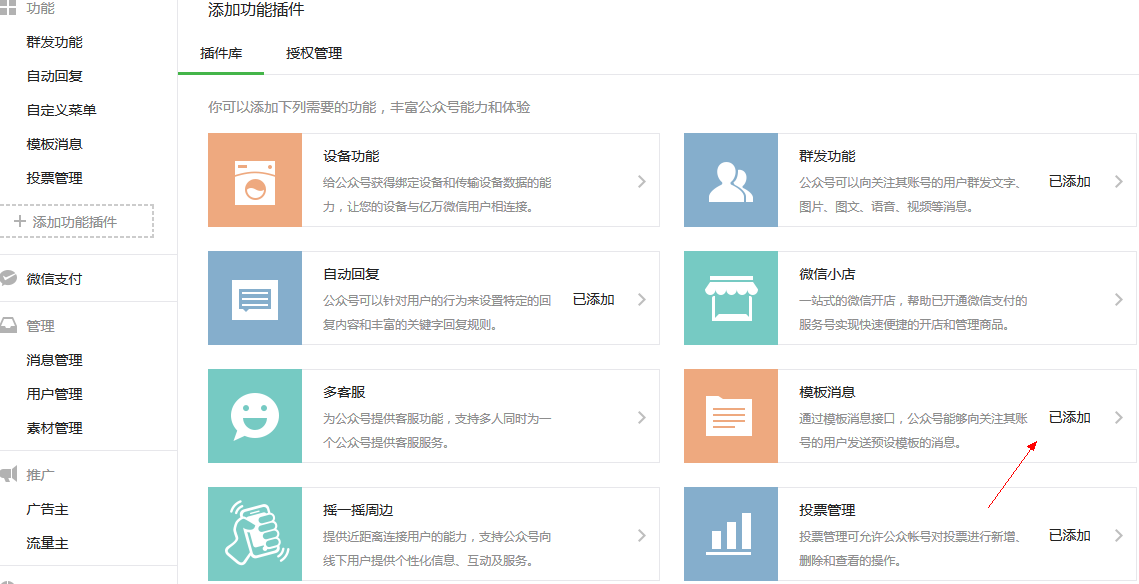Open 群发功能 card via its right chevron
1139x584 pixels.
1119,182
